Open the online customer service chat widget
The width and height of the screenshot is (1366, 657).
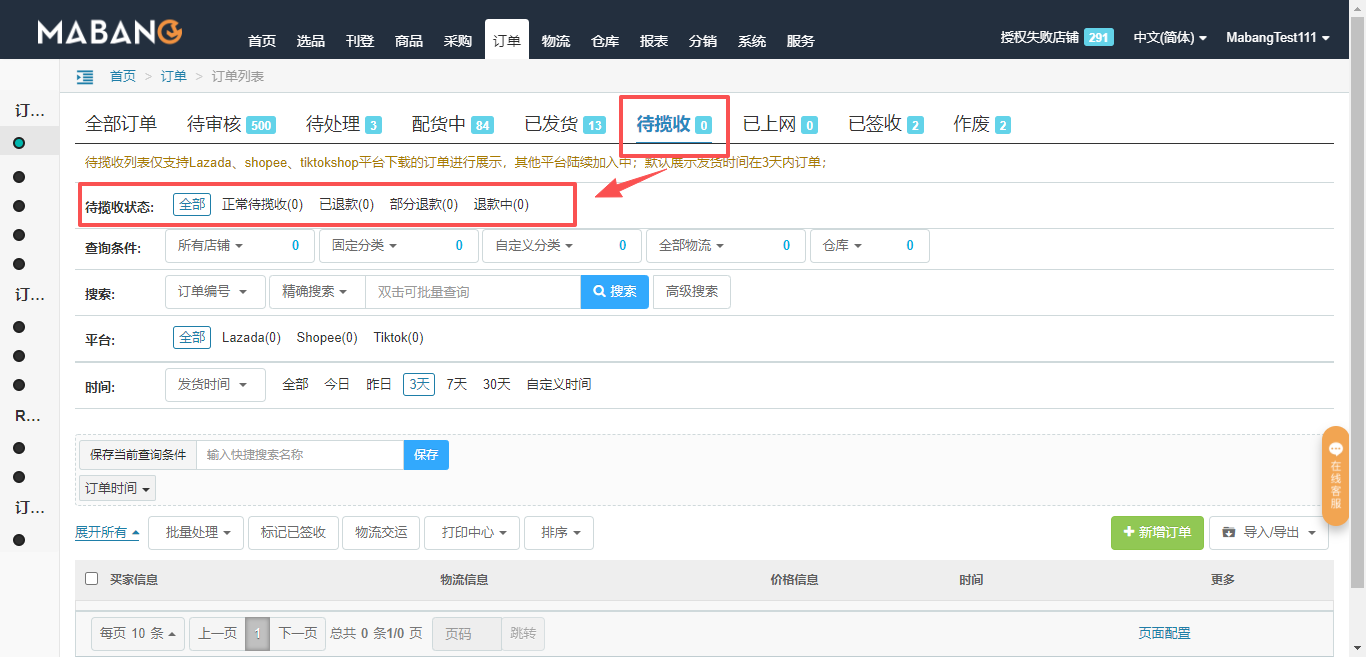pos(1335,476)
